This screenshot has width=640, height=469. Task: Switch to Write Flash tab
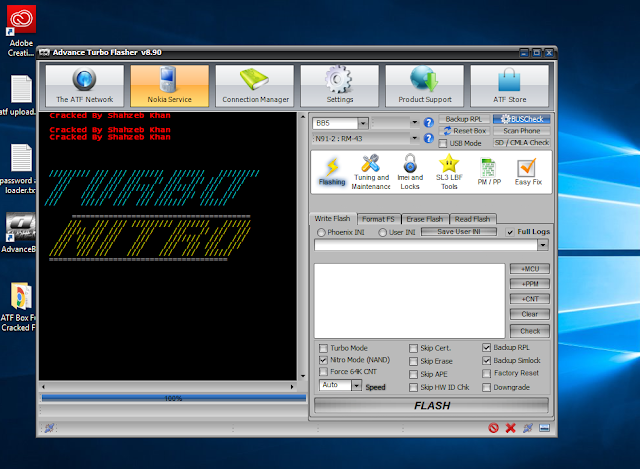332,219
